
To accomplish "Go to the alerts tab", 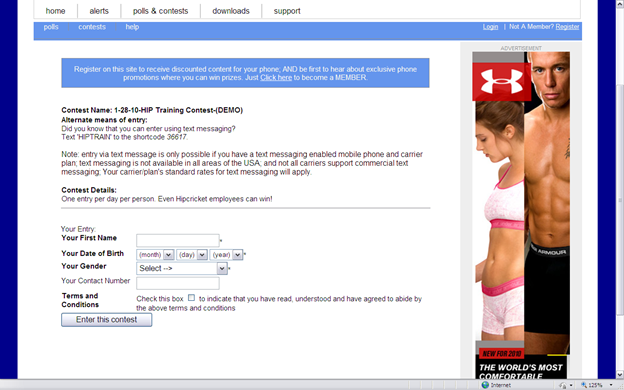I will 99,11.
